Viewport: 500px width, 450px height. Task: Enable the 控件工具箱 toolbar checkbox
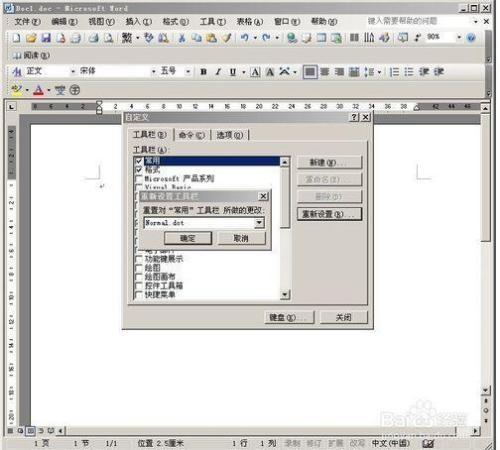(x=139, y=286)
